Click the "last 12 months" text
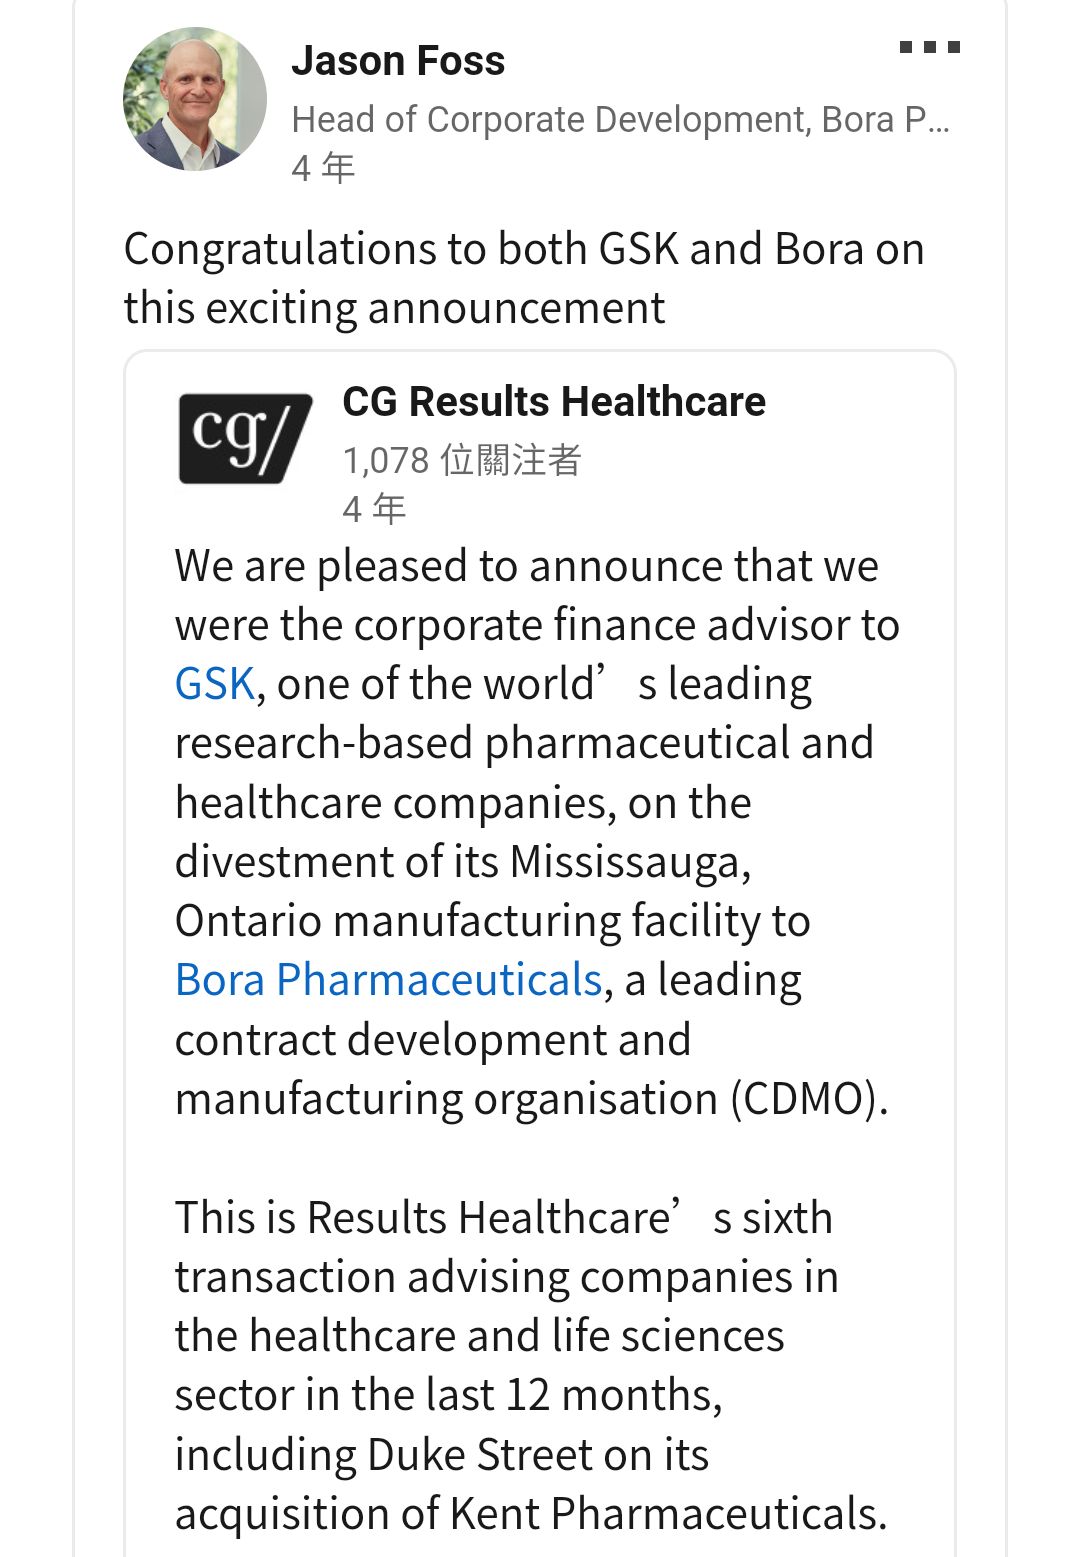 [599, 1395]
